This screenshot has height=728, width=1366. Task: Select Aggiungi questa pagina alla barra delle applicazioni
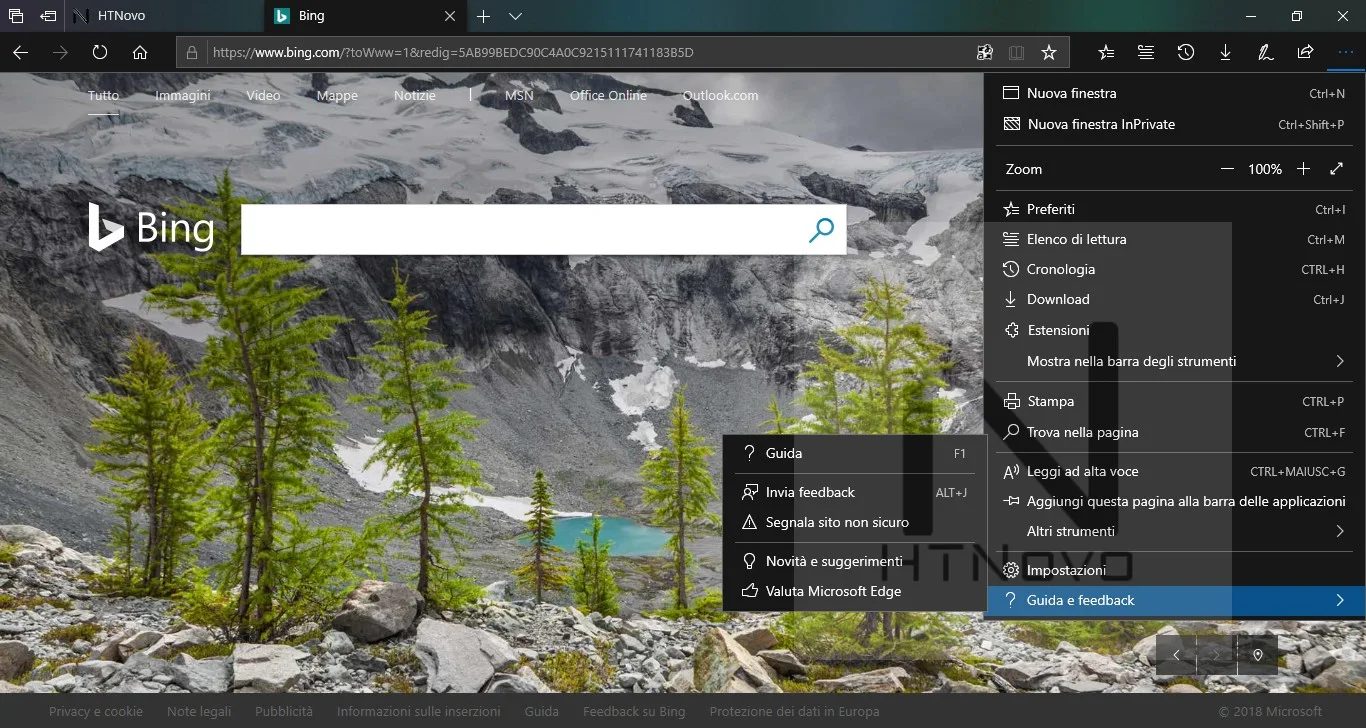(x=1175, y=501)
